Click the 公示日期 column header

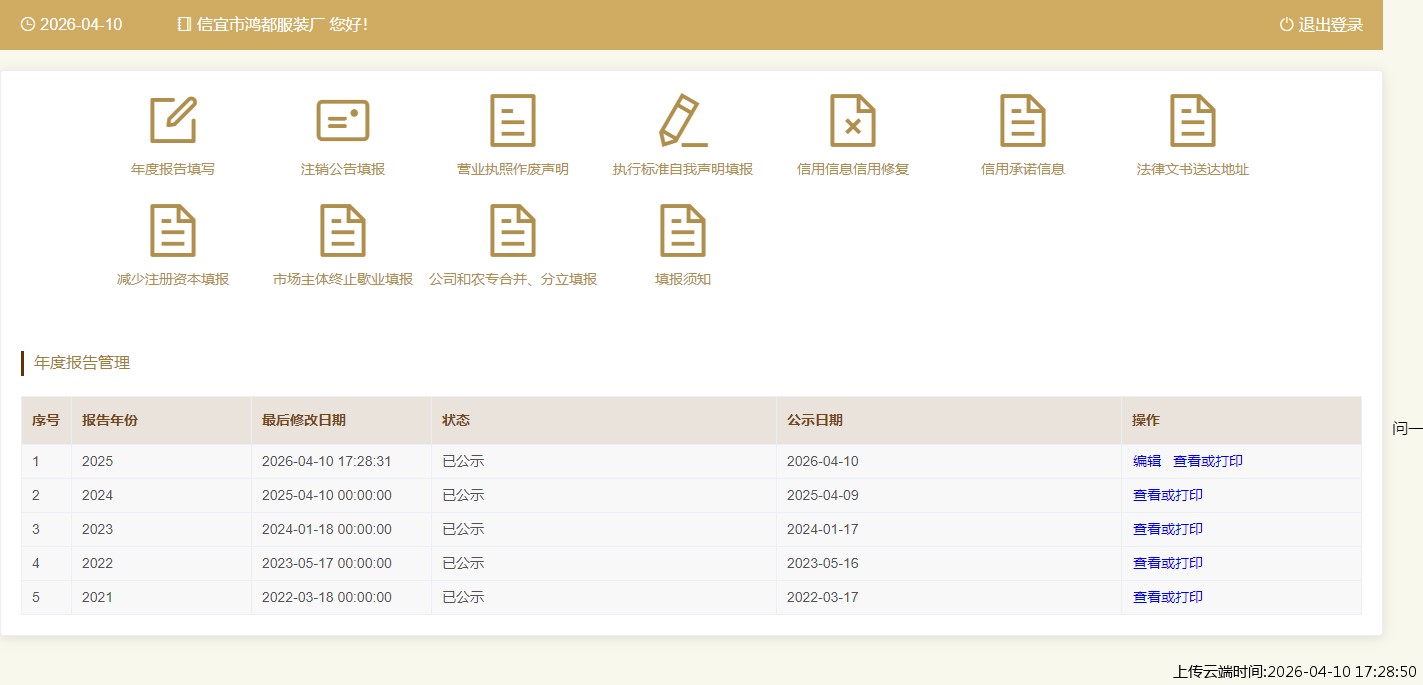pos(815,421)
